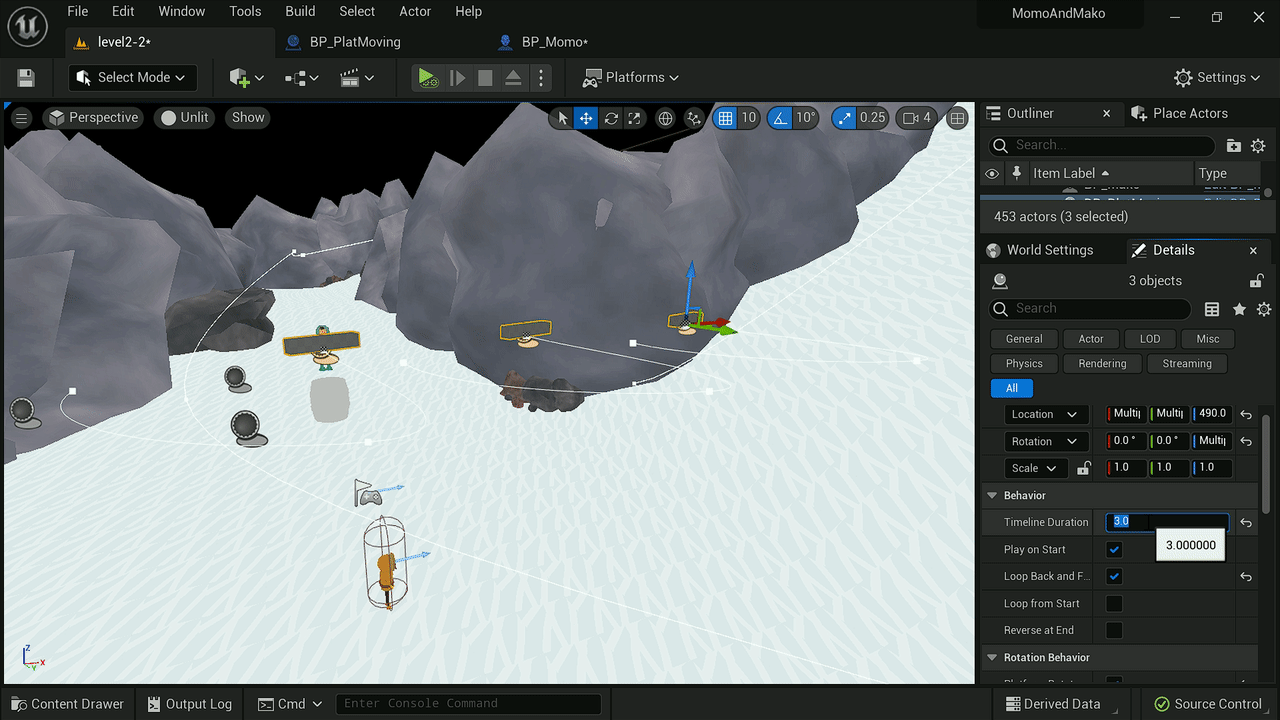Open Details property matrix grid icon

coord(1212,309)
